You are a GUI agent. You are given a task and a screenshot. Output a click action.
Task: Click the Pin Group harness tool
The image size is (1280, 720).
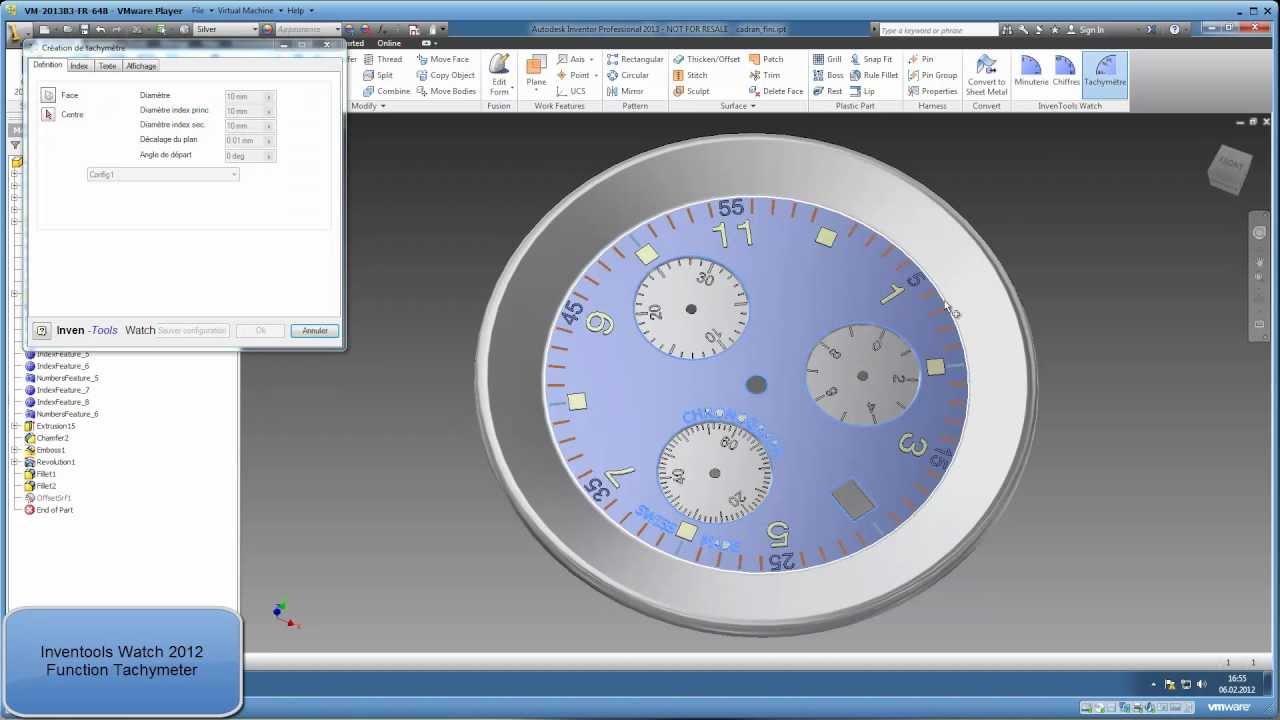coord(932,75)
